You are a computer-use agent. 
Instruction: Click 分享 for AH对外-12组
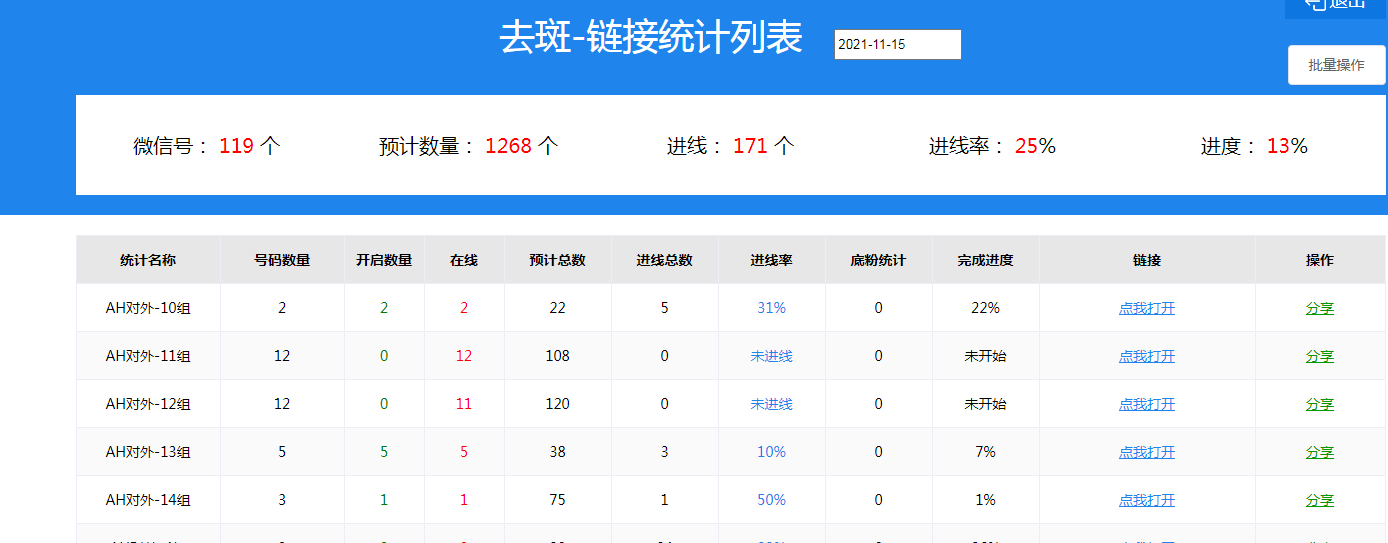coord(1320,404)
